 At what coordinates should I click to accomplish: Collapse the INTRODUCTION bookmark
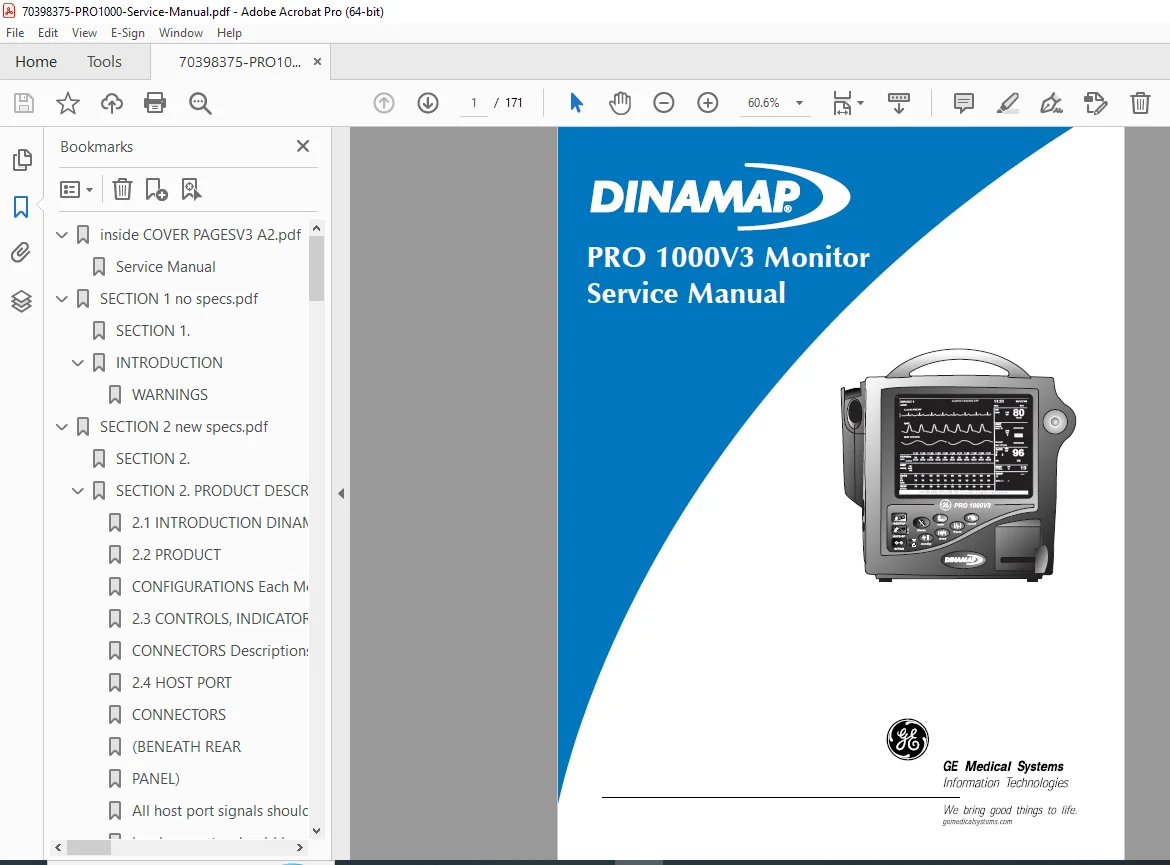click(x=78, y=363)
